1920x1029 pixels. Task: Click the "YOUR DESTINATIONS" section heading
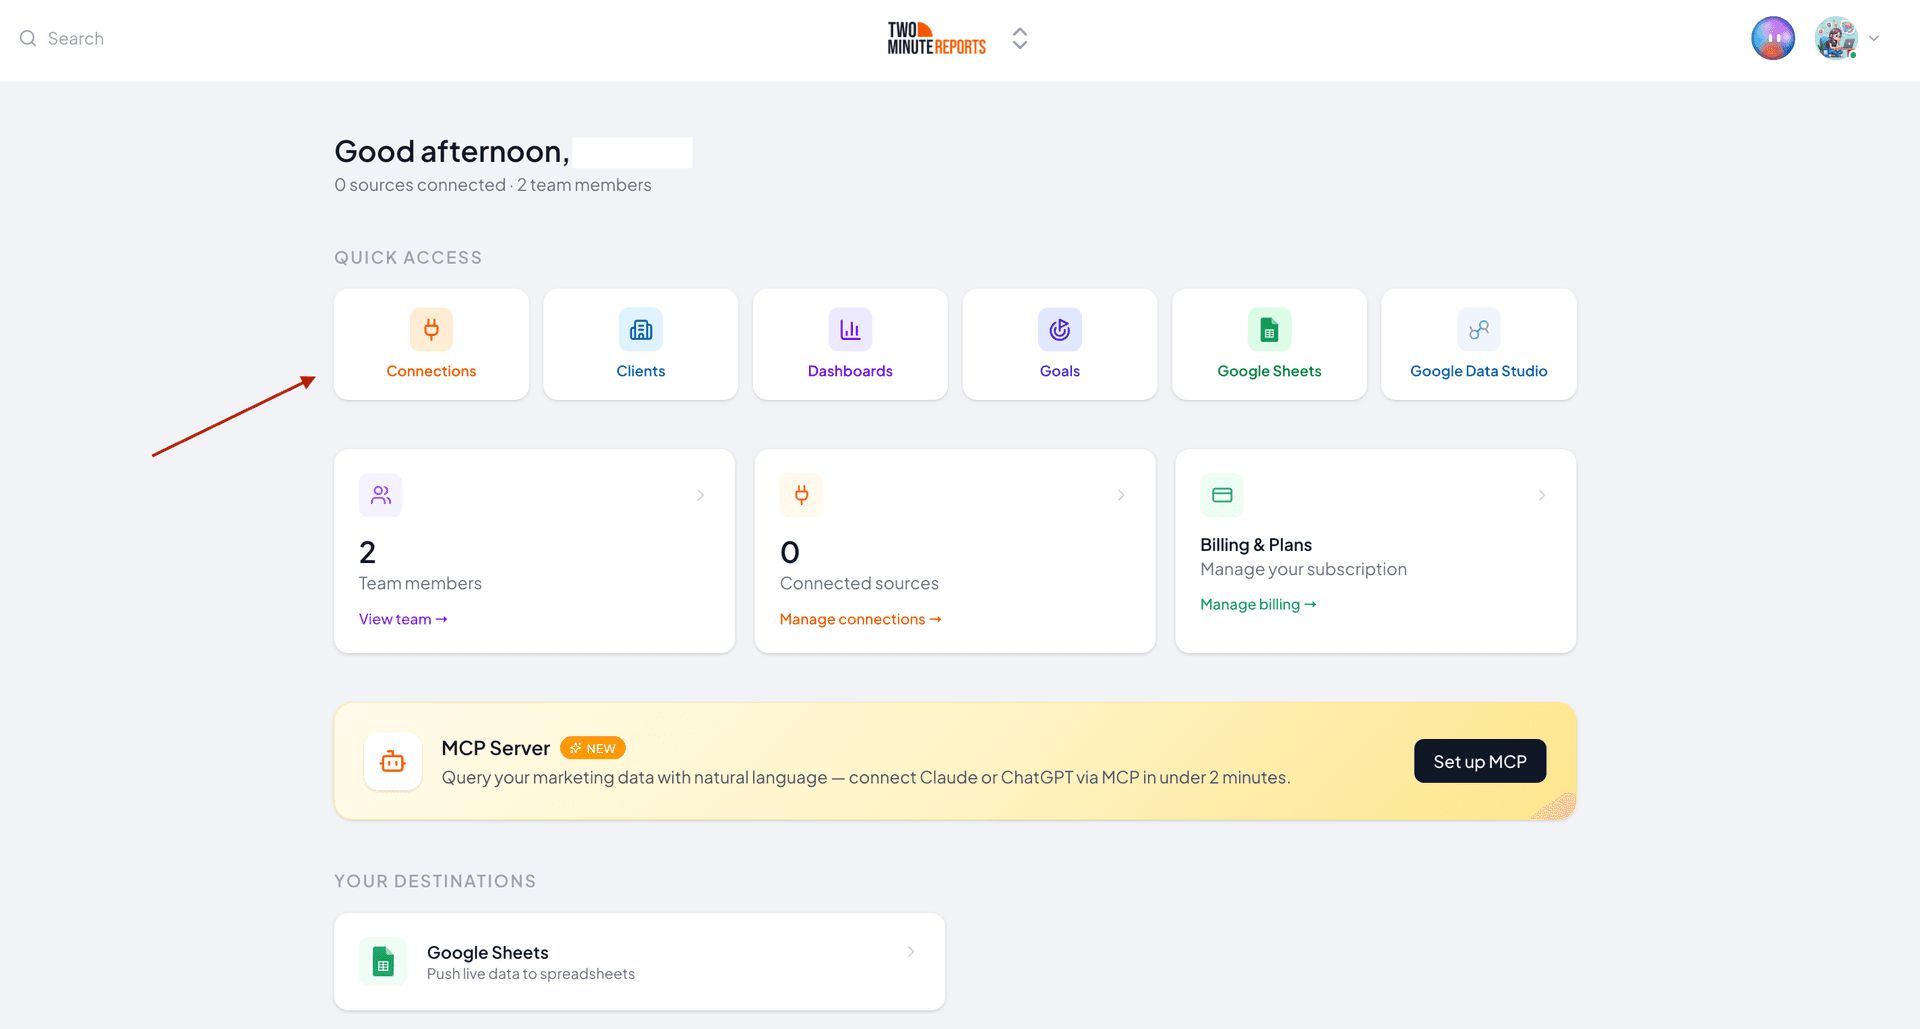(435, 881)
